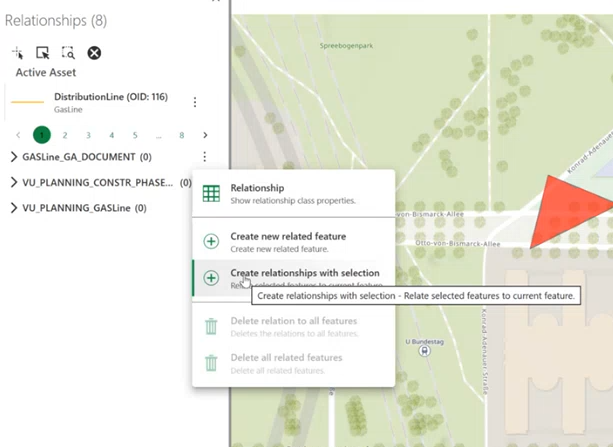The width and height of the screenshot is (613, 447).
Task: Choose Create relationships with selection
Action: point(304,273)
